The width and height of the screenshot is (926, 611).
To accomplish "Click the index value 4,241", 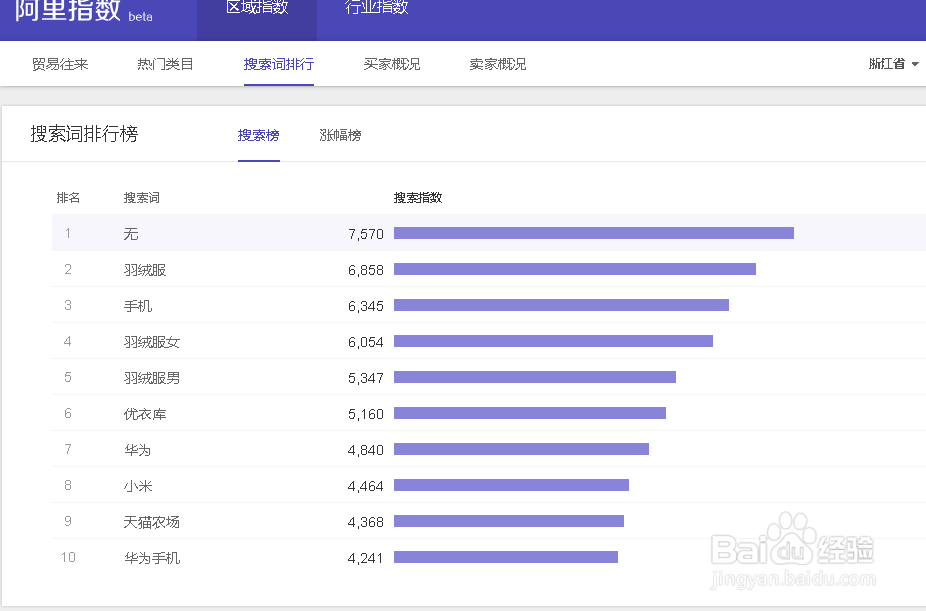I will coord(366,558).
